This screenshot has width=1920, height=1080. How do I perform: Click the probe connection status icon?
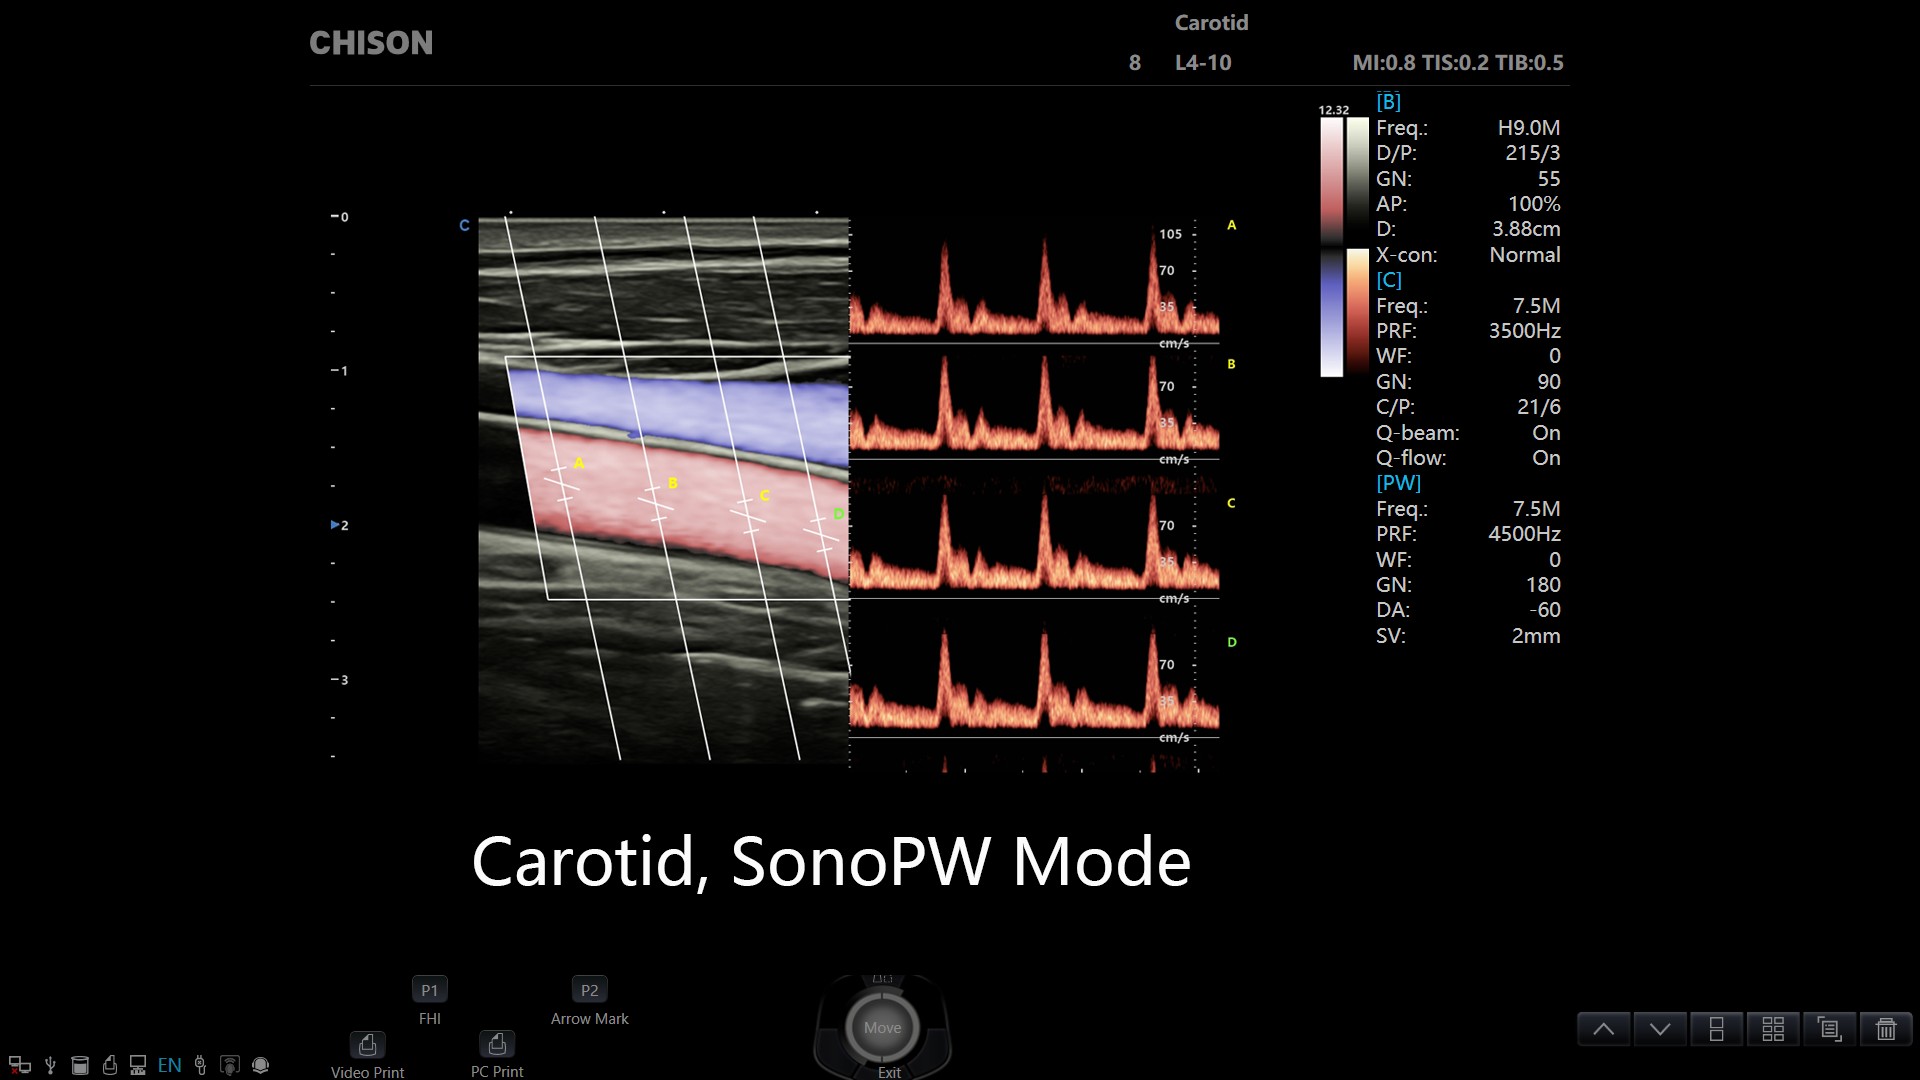[x=200, y=1065]
